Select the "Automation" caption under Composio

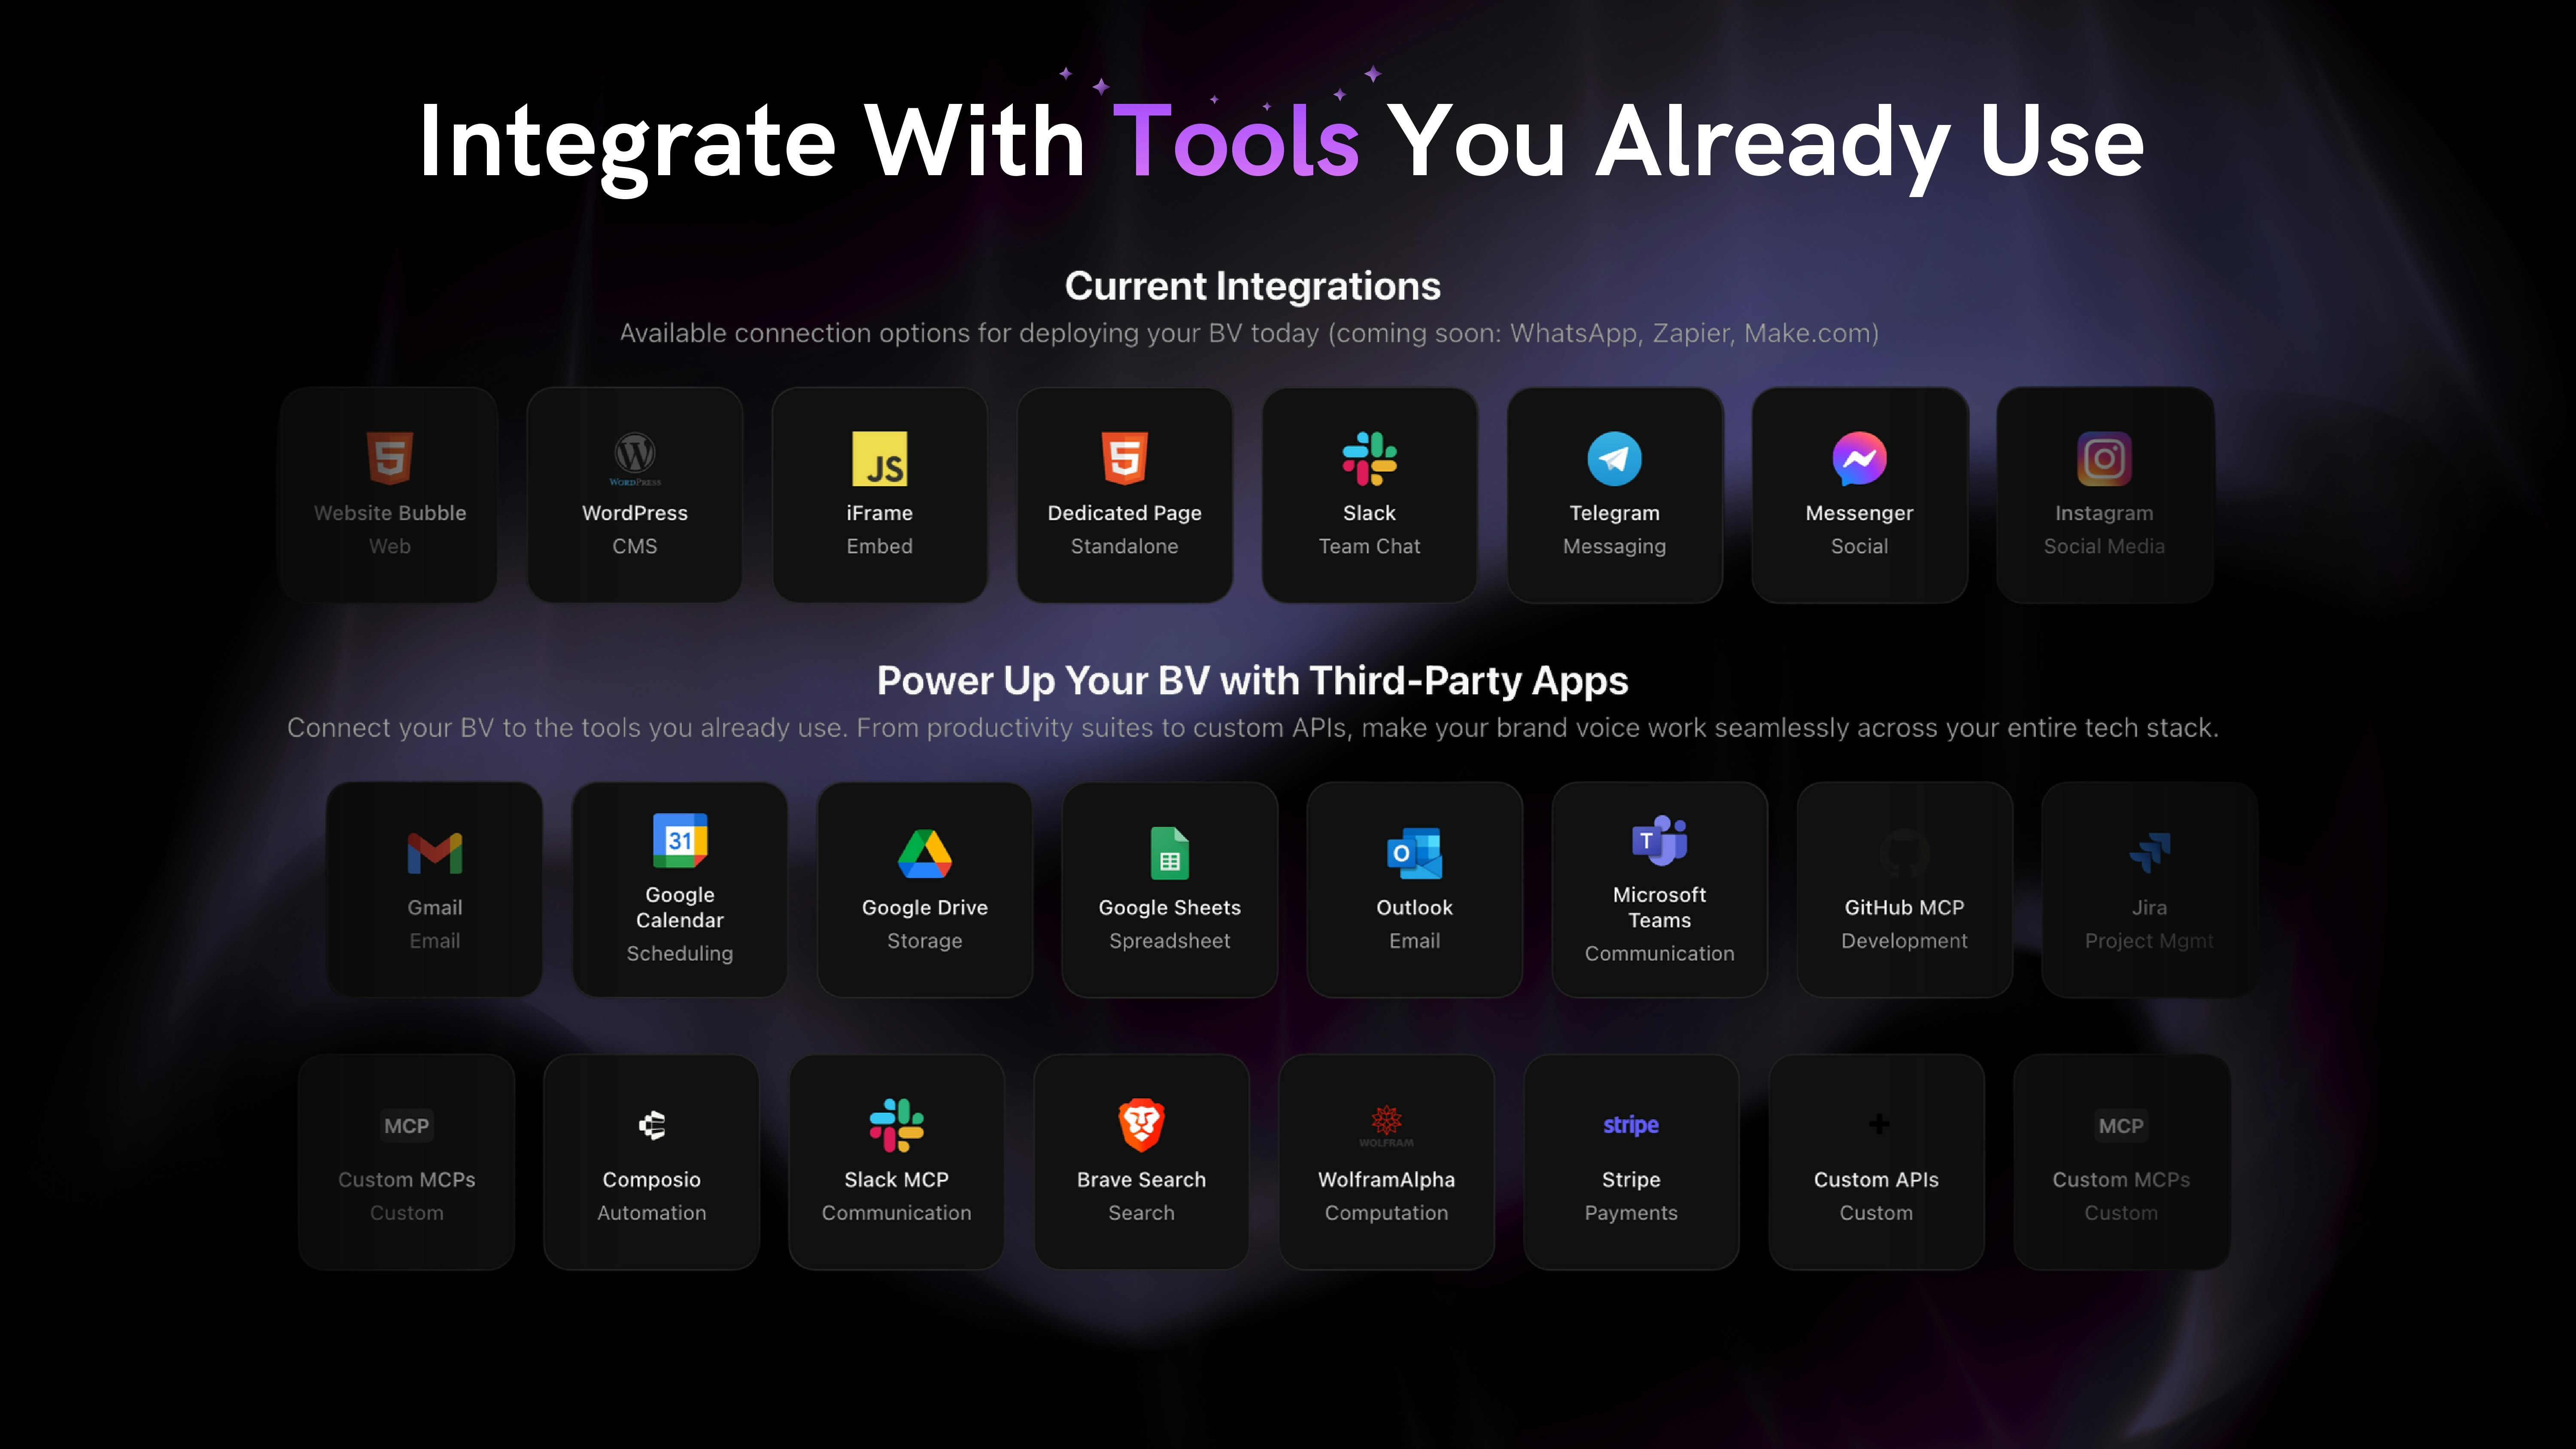pos(652,1213)
